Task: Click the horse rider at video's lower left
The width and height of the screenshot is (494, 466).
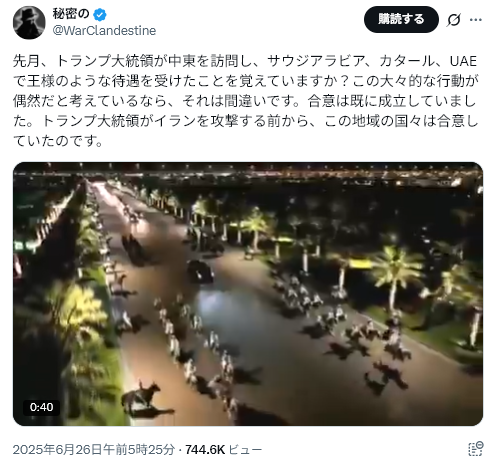Action: pos(141,393)
